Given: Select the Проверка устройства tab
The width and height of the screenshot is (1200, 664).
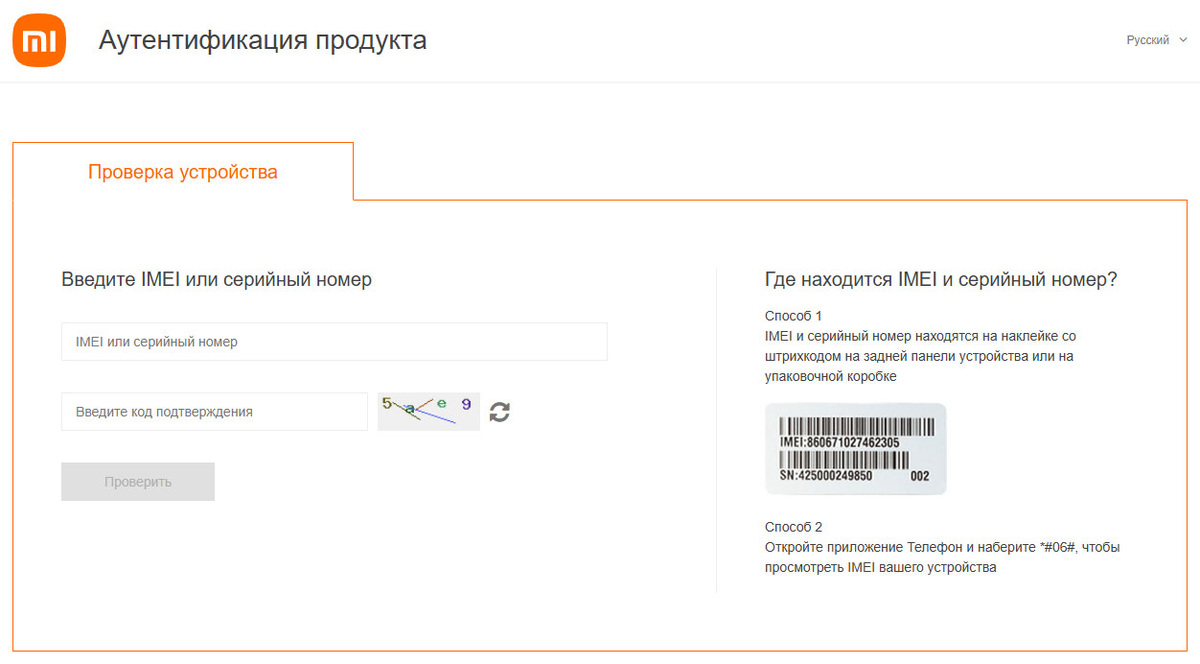Looking at the screenshot, I should [x=183, y=172].
